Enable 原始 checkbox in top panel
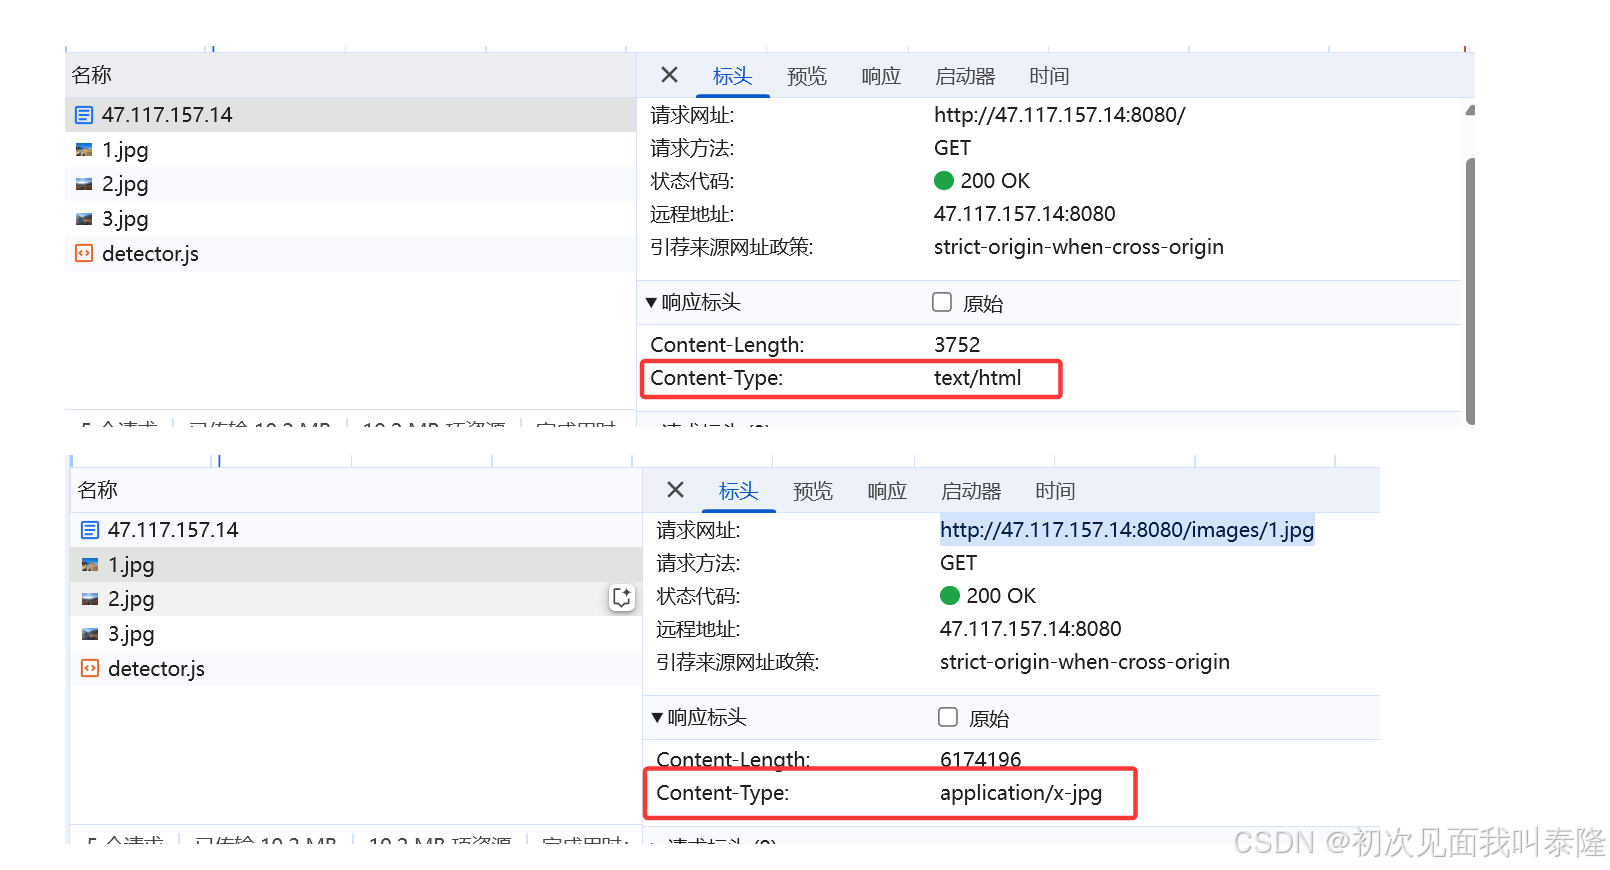This screenshot has height=870, width=1610. point(942,302)
